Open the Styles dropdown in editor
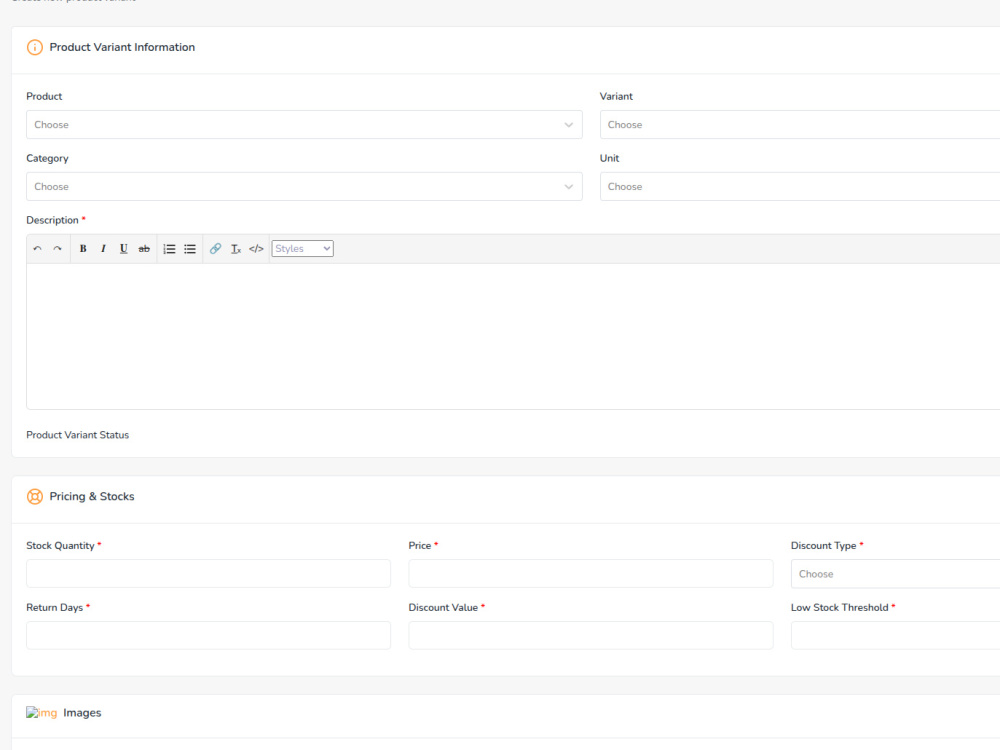1000x750 pixels. click(302, 249)
